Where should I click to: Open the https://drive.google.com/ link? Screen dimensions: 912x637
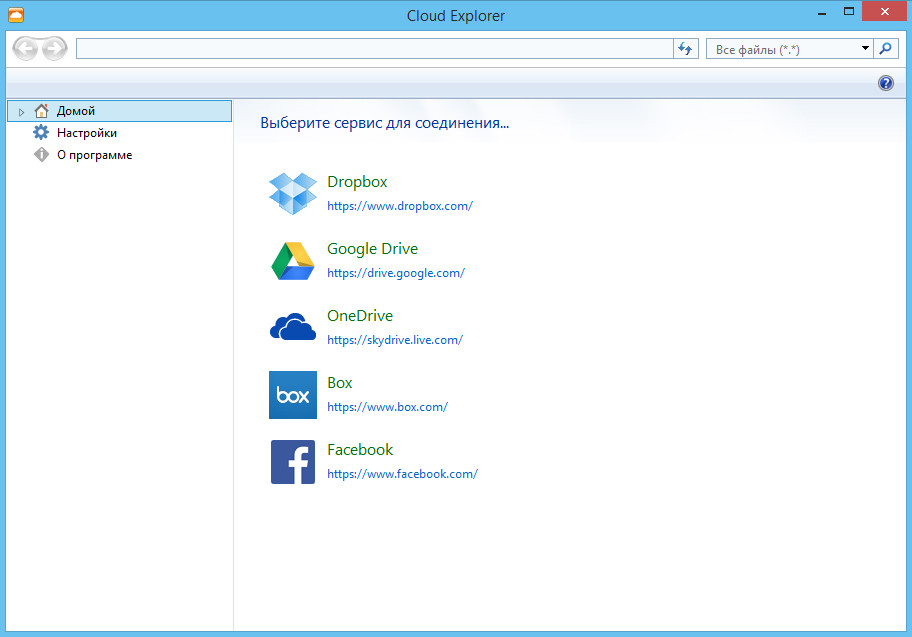coord(396,273)
